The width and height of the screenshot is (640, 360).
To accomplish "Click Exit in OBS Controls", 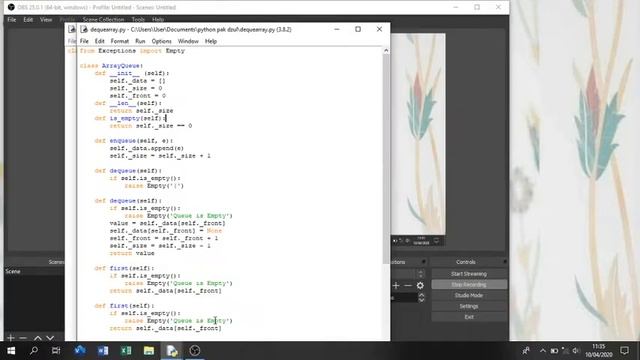I will [469, 317].
